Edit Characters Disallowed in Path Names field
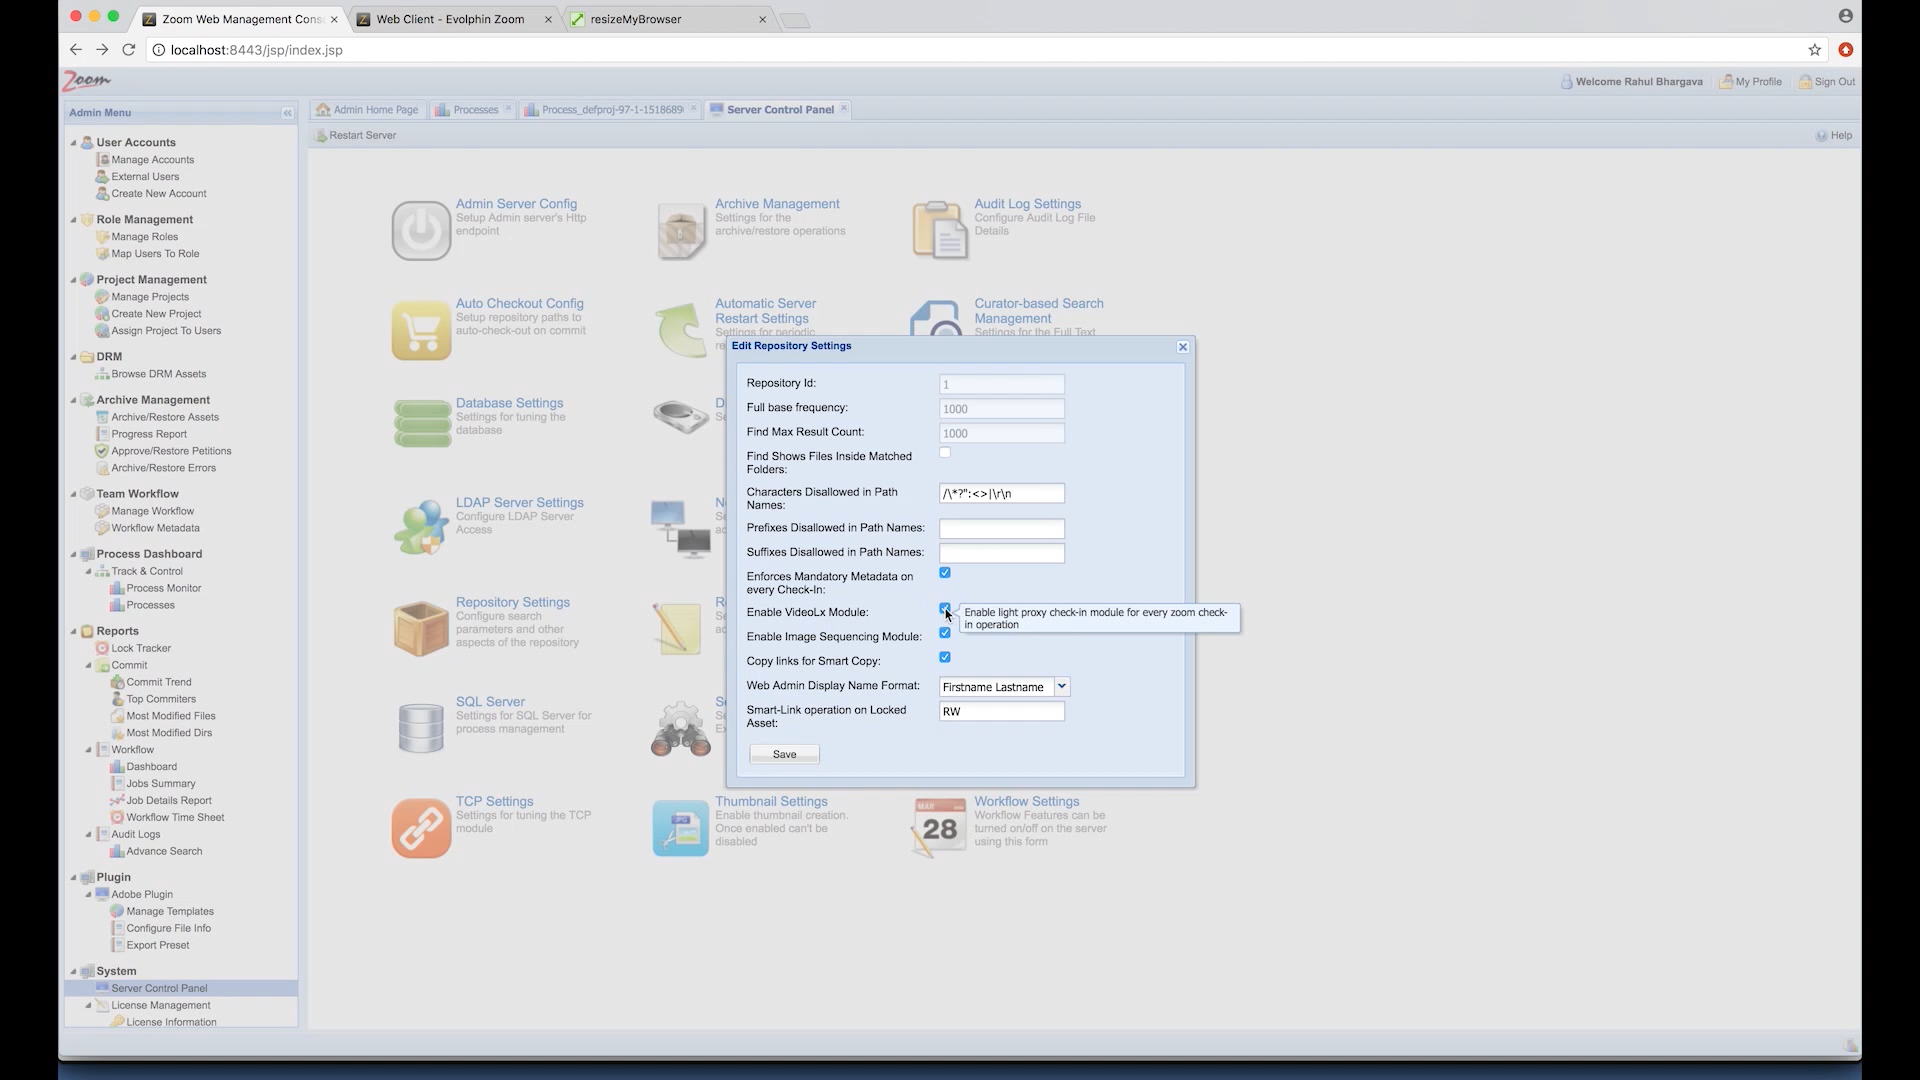The width and height of the screenshot is (1920, 1080). coord(1002,494)
